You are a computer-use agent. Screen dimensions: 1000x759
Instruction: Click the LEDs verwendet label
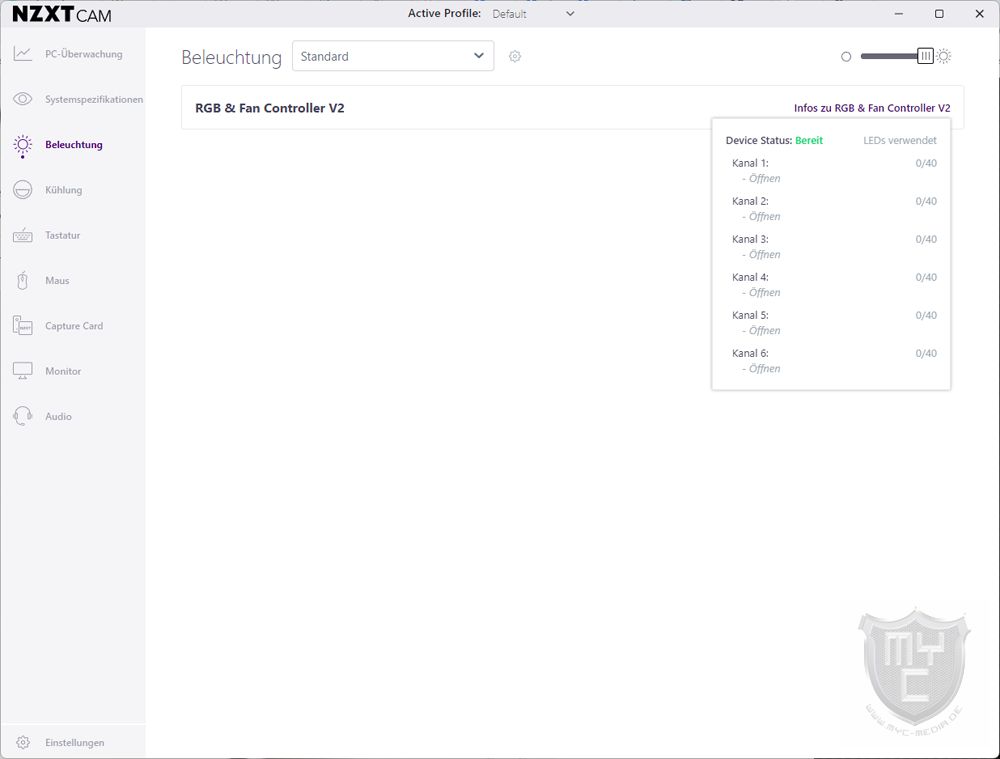tap(900, 140)
